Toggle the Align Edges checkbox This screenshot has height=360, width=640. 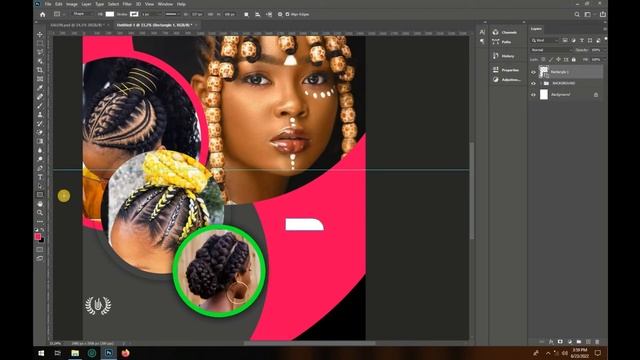[x=288, y=14]
